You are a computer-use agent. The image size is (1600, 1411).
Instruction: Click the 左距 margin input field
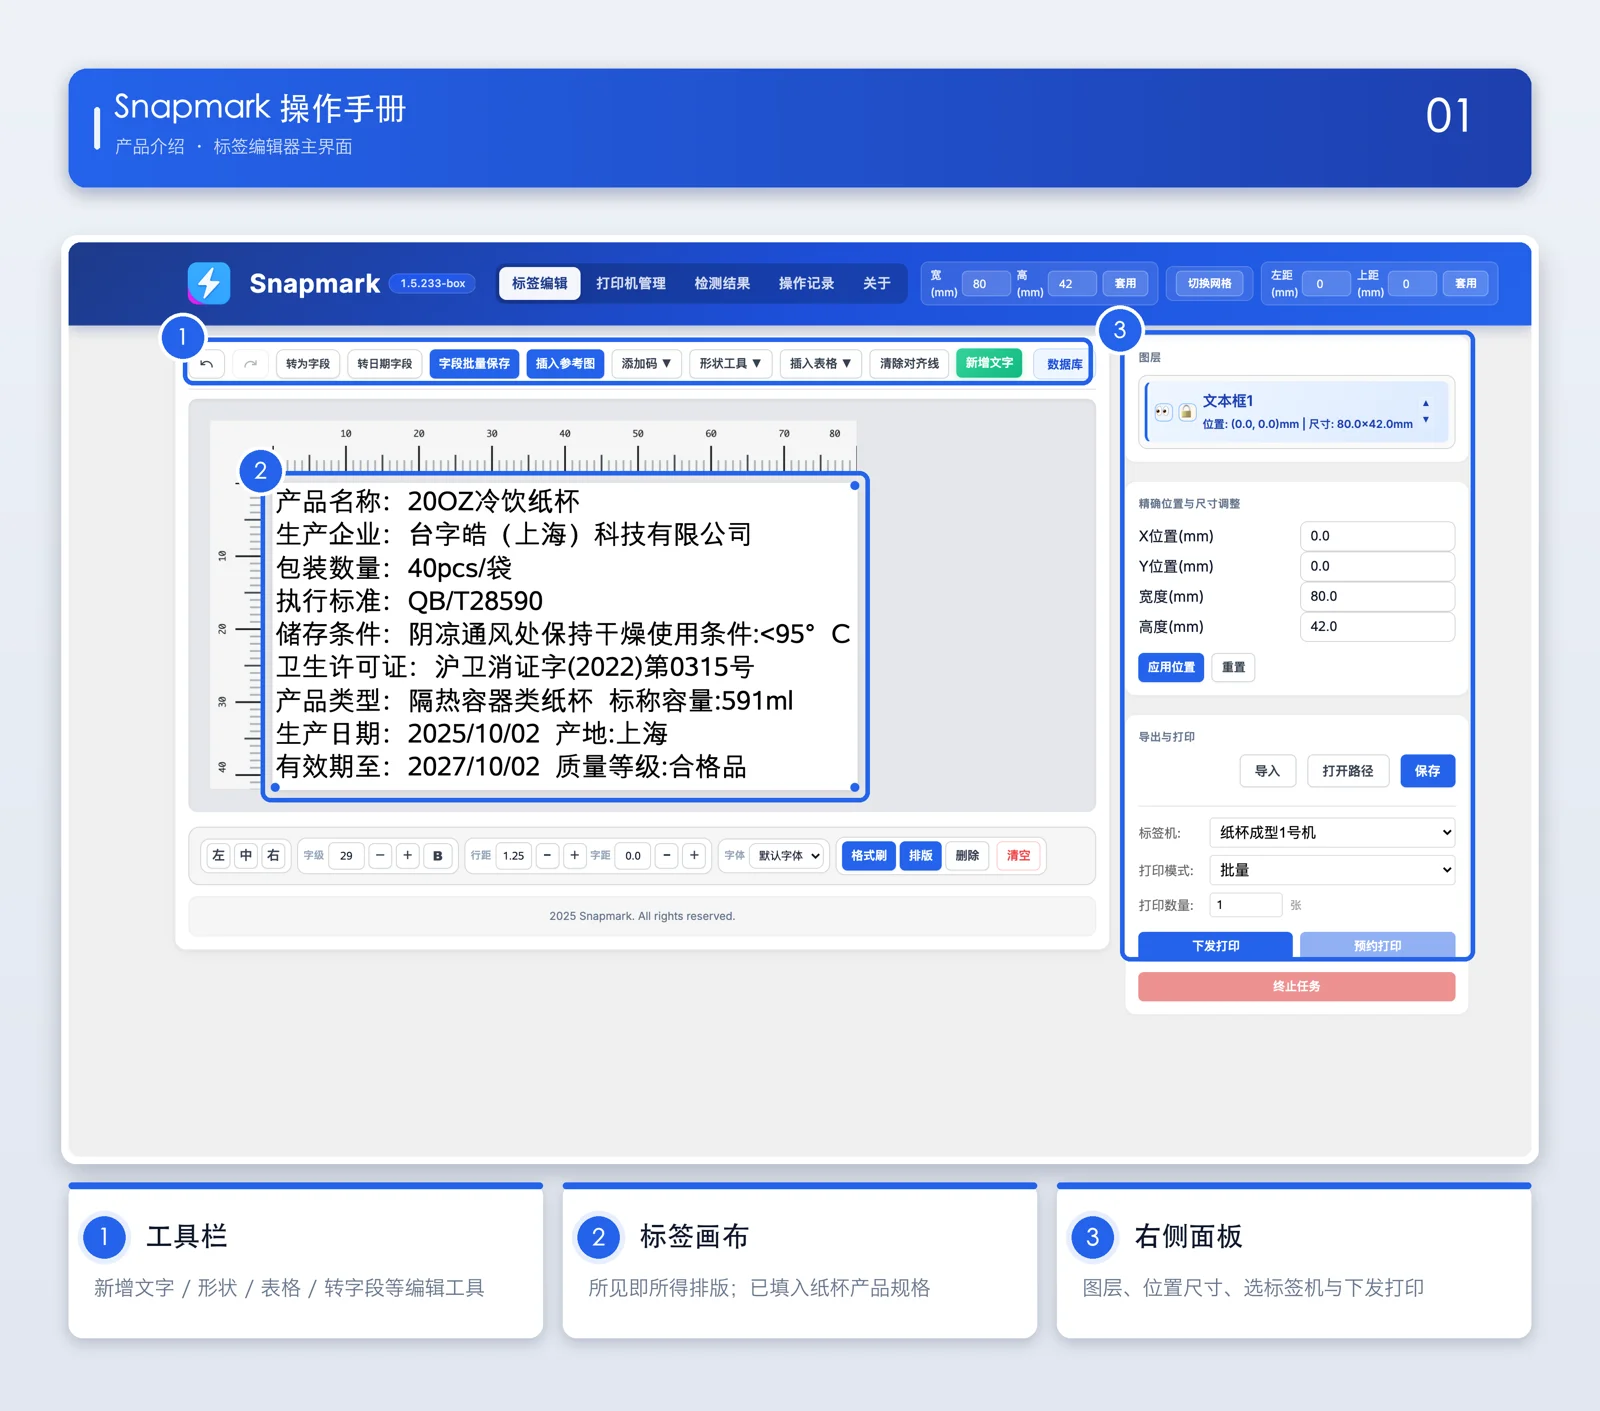pos(1326,284)
